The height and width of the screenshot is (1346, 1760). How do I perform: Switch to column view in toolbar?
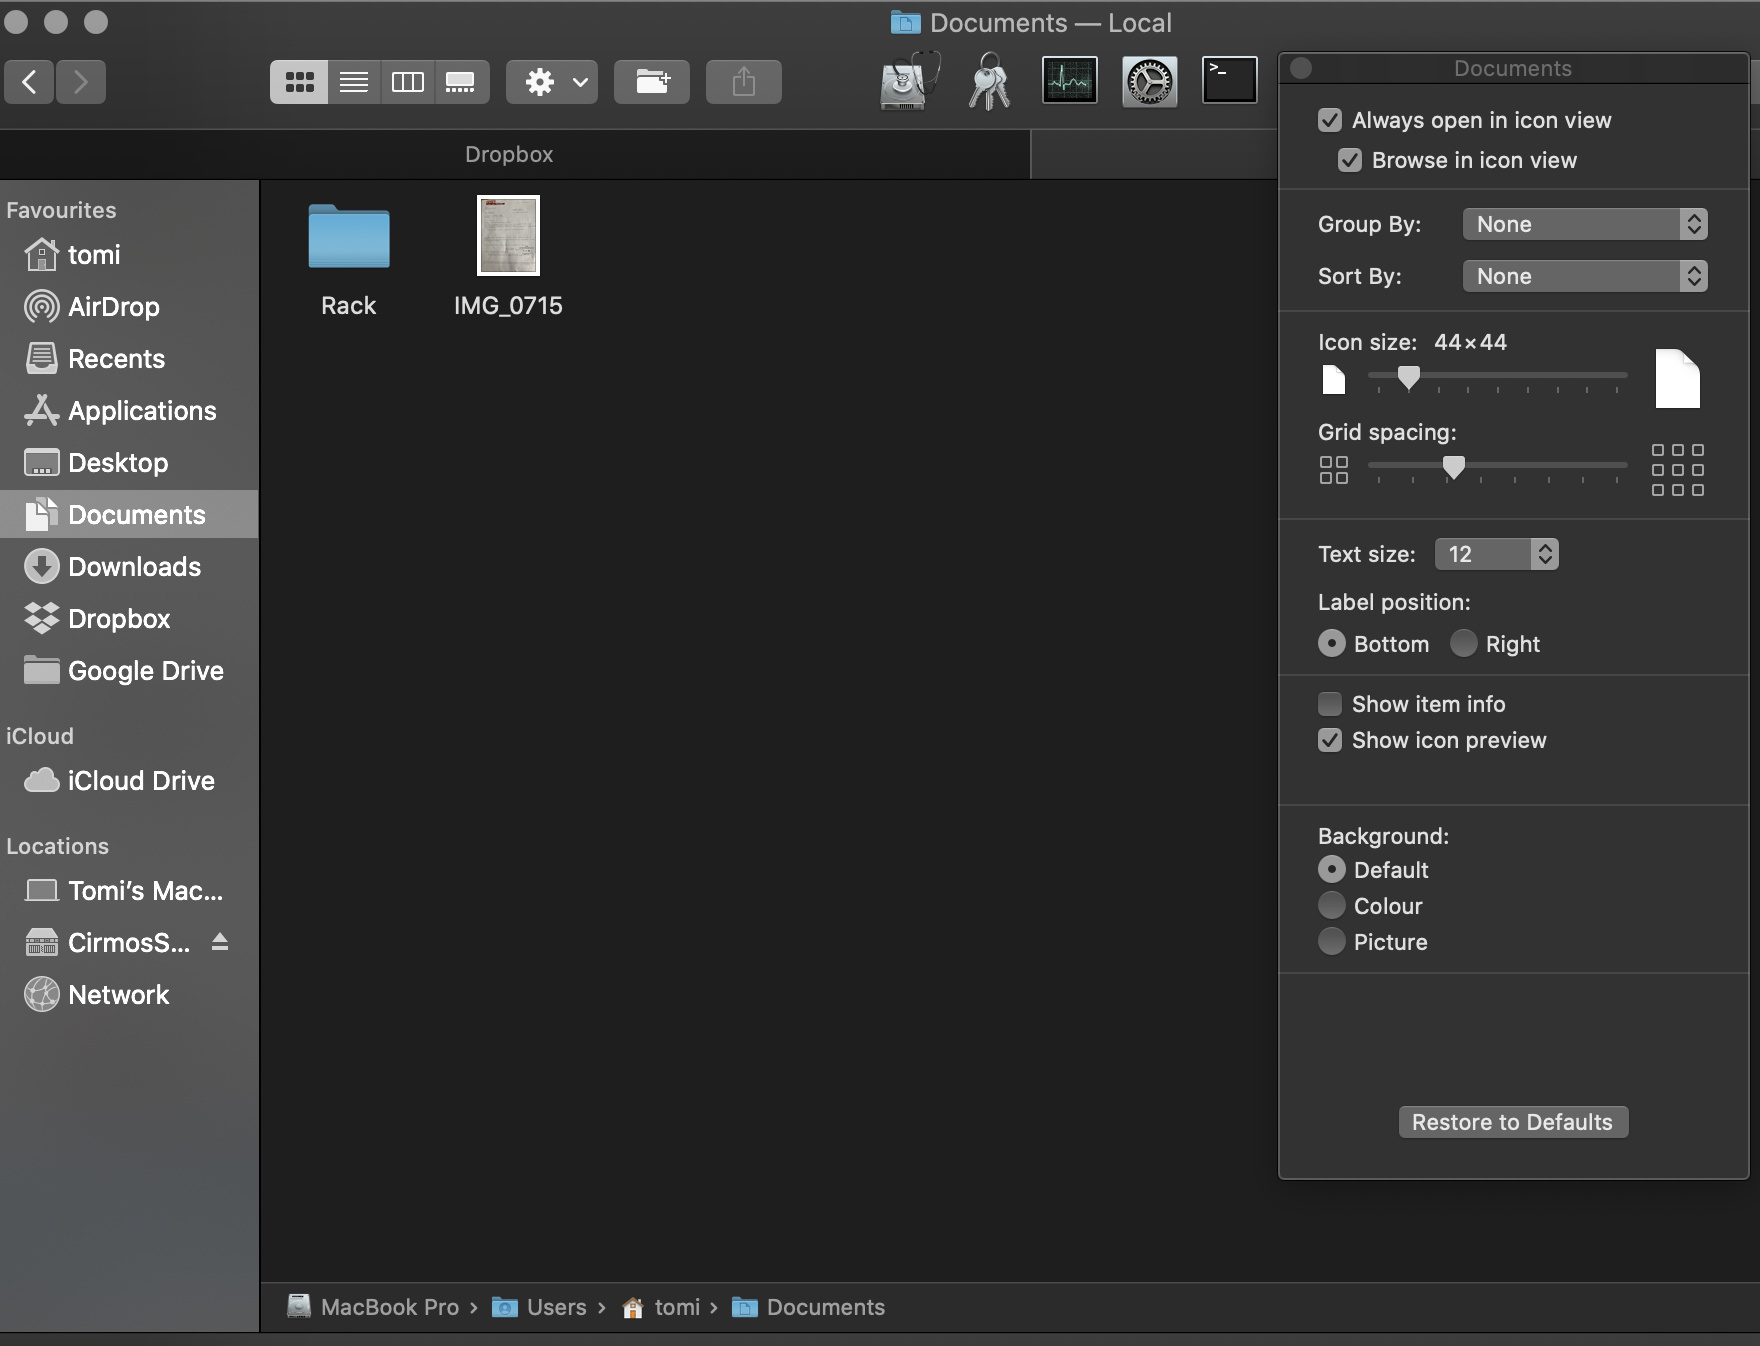pos(407,82)
